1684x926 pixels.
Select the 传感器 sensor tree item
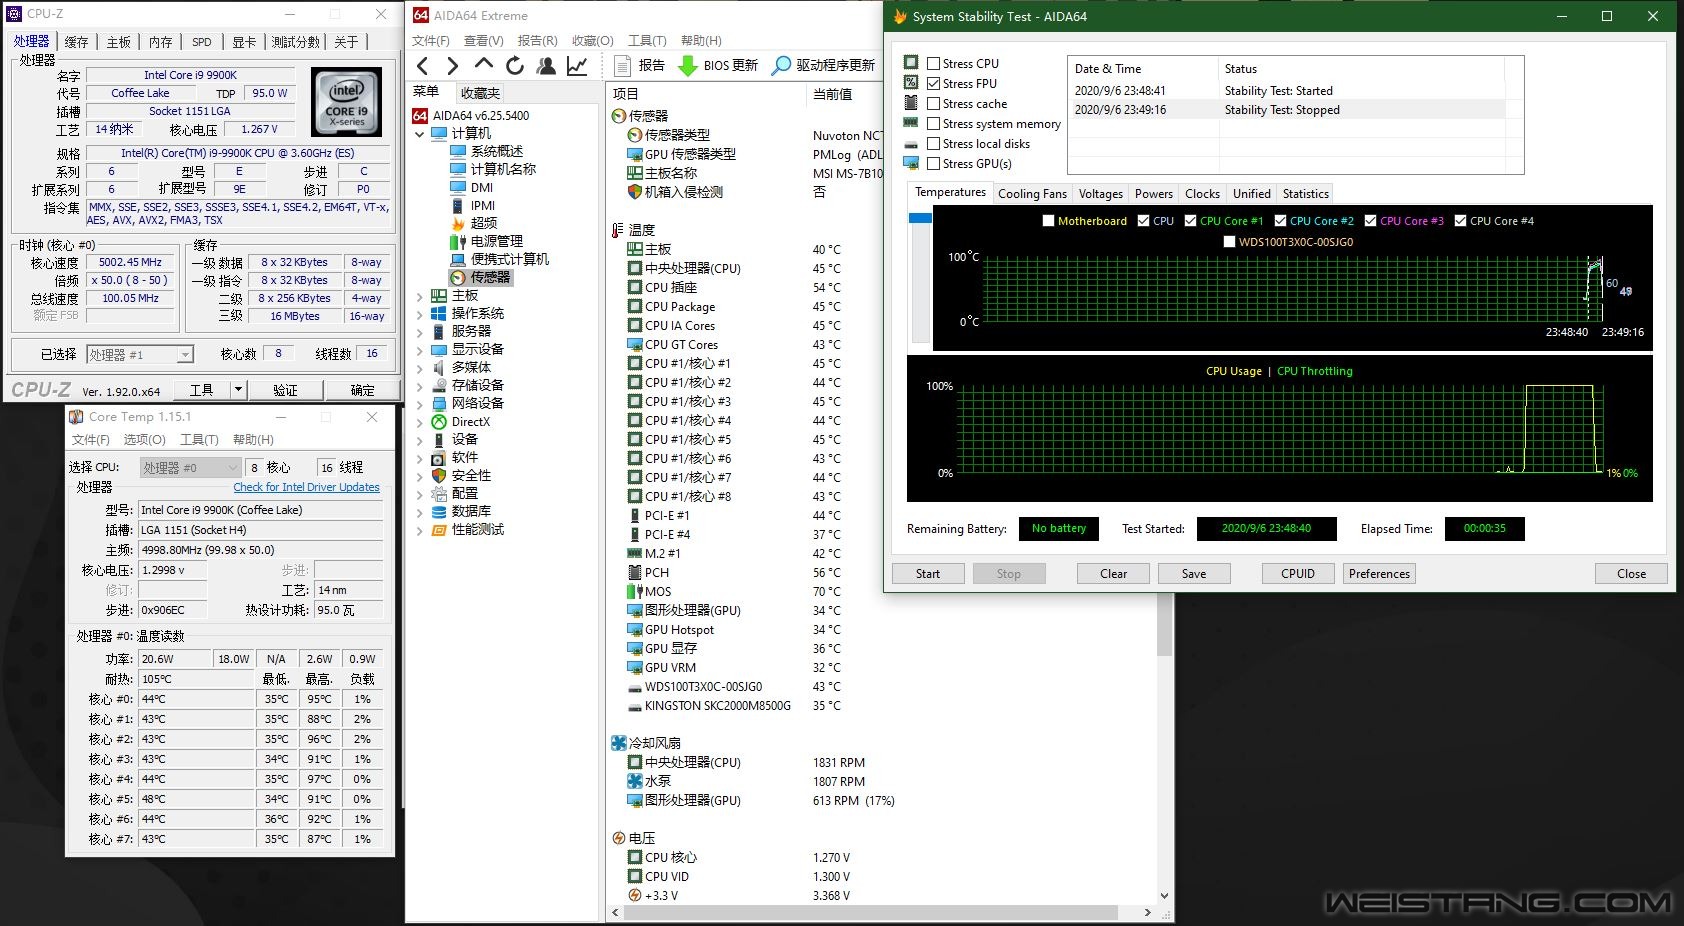[490, 277]
